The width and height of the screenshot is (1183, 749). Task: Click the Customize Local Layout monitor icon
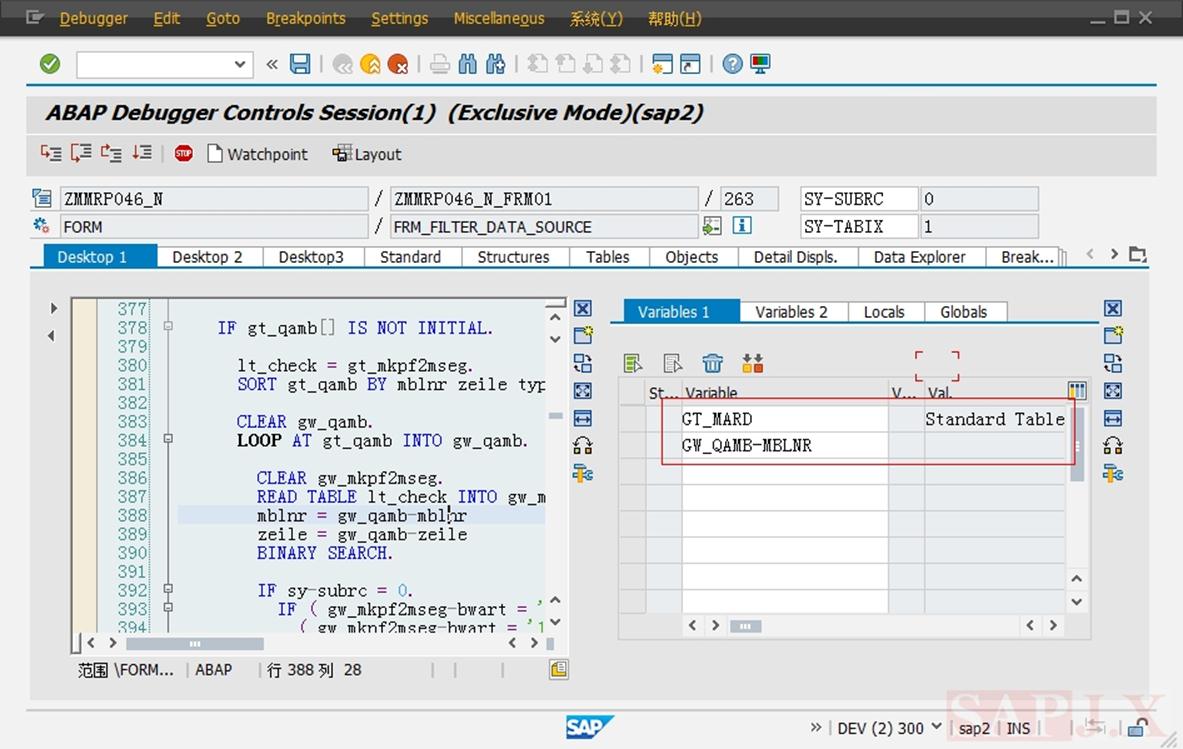click(x=760, y=64)
